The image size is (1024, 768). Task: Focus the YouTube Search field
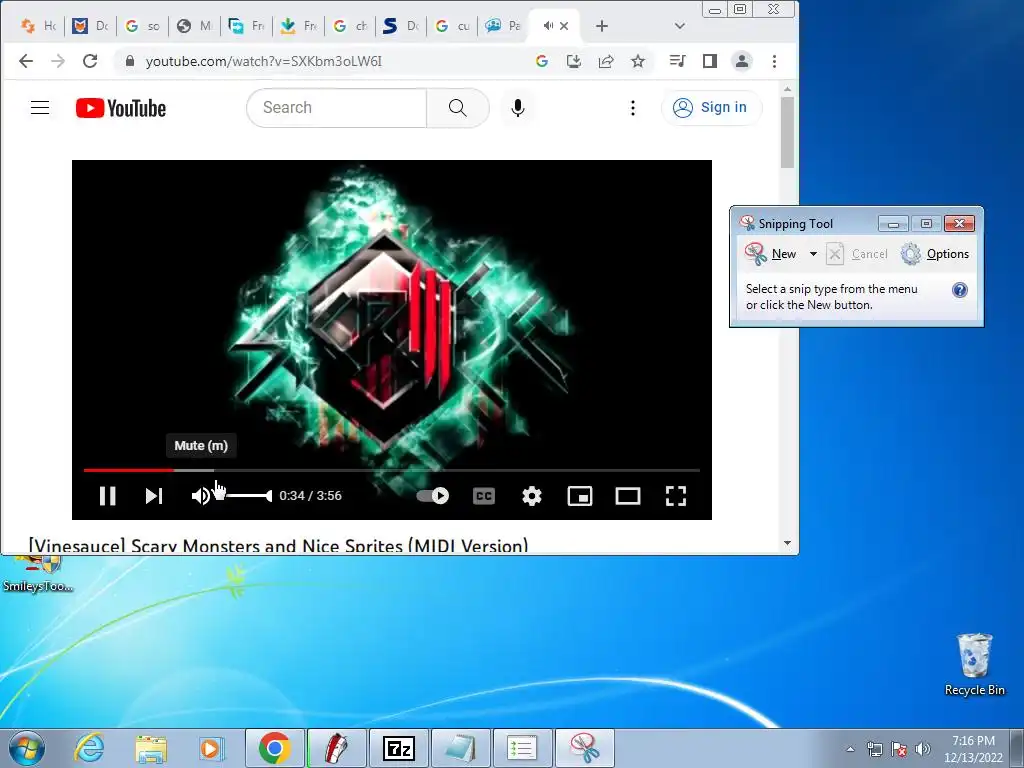(336, 108)
